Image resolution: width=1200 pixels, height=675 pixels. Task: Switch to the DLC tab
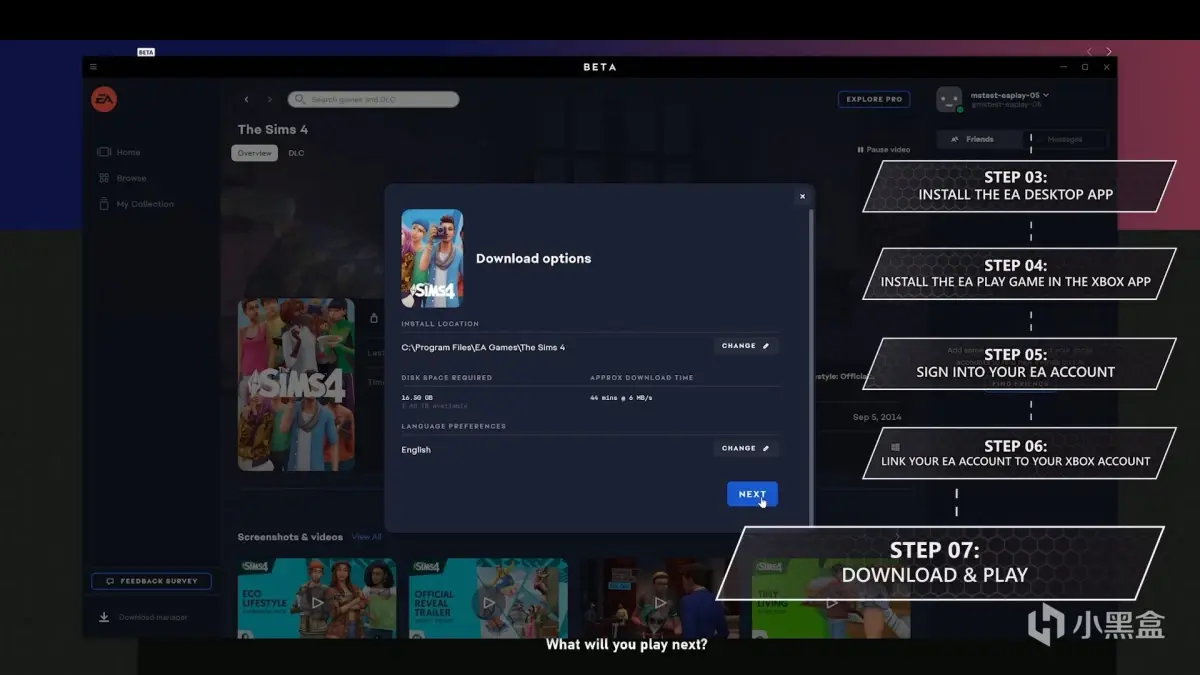(296, 153)
